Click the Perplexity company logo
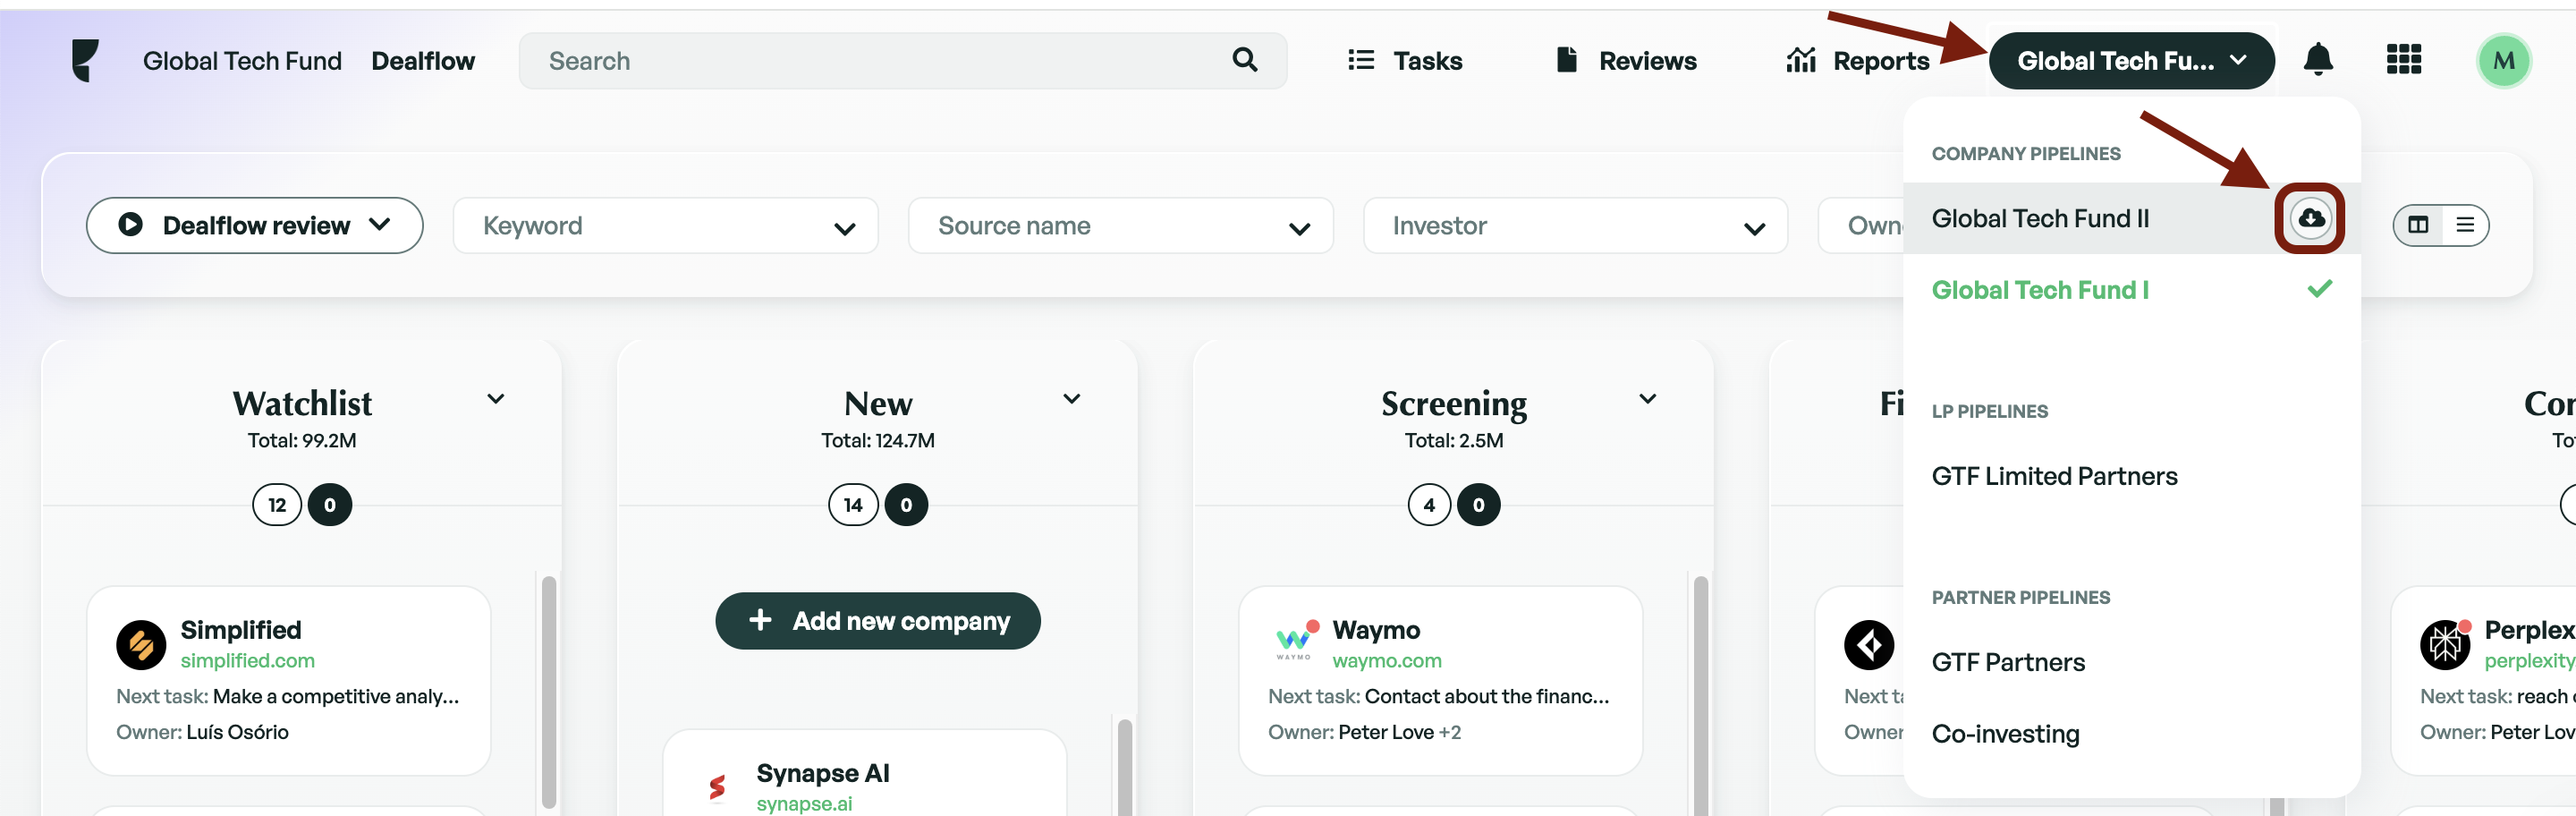The width and height of the screenshot is (2576, 816). point(2445,645)
